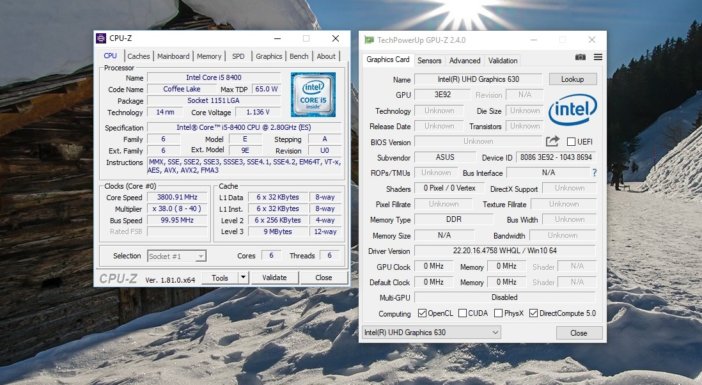Select the Graphics Card tab in GPU-Z
Screen dimensions: 702x385
[388, 60]
